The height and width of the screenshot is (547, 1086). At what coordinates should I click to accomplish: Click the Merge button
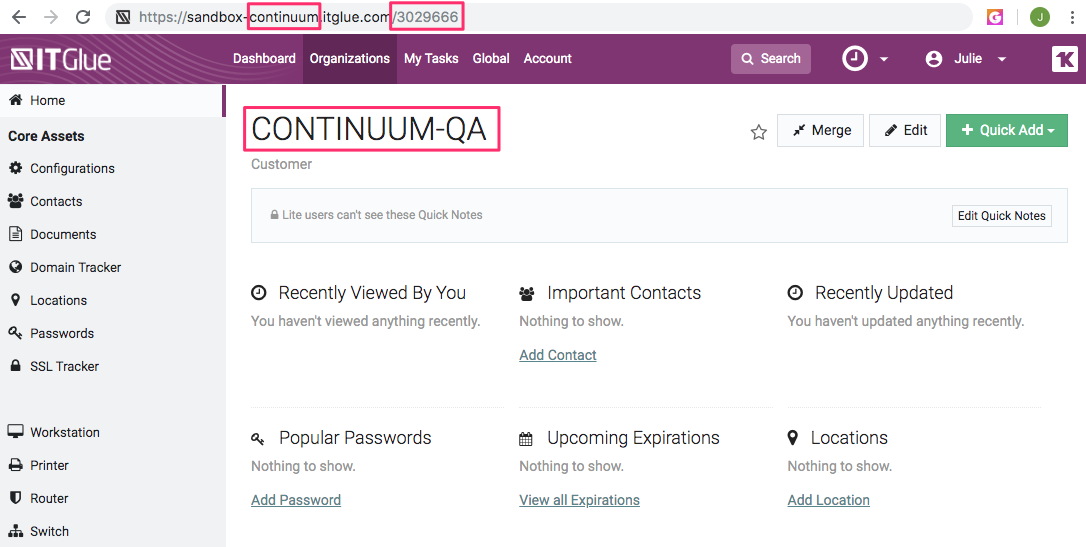[x=820, y=130]
